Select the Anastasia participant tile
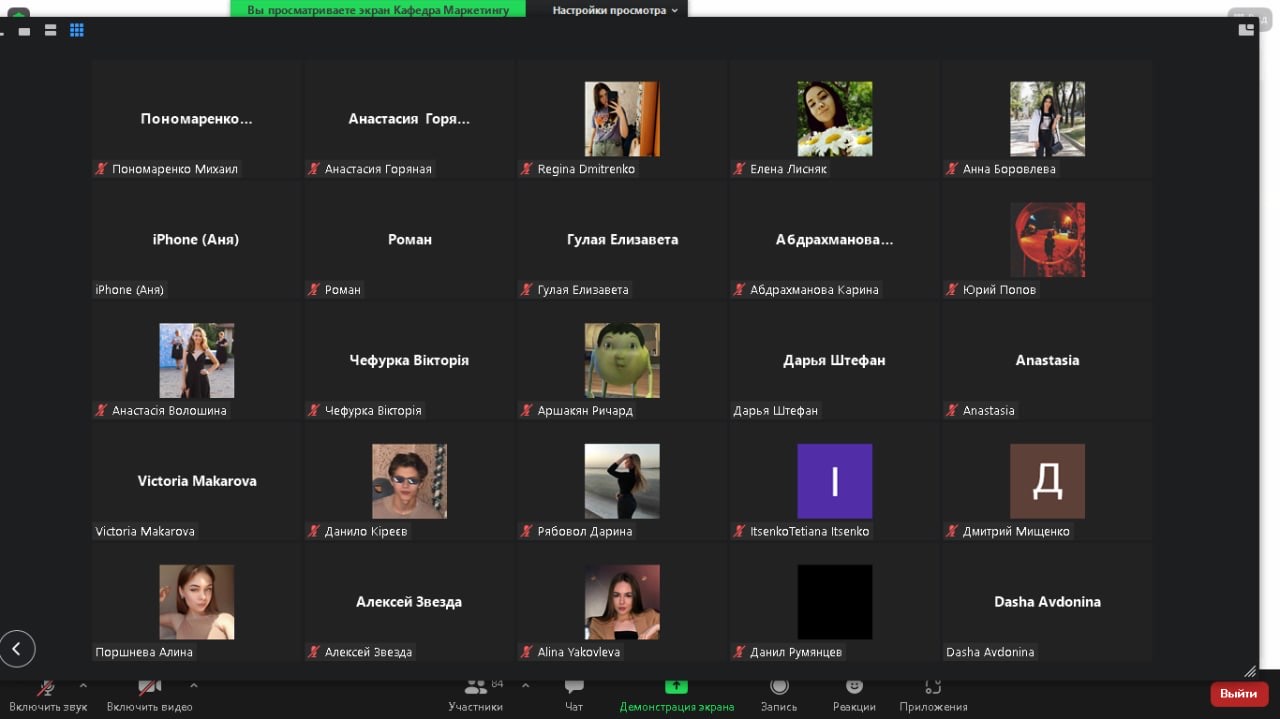The width and height of the screenshot is (1280, 719). click(1048, 361)
